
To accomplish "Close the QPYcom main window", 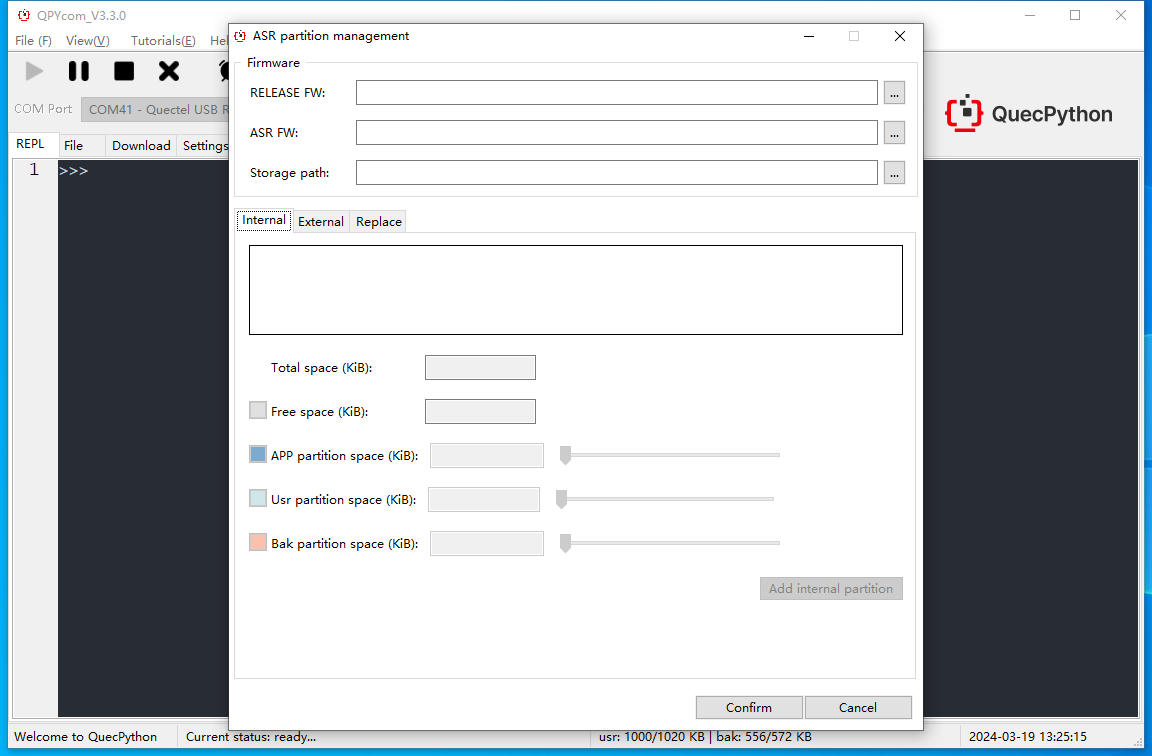I will click(x=1120, y=15).
